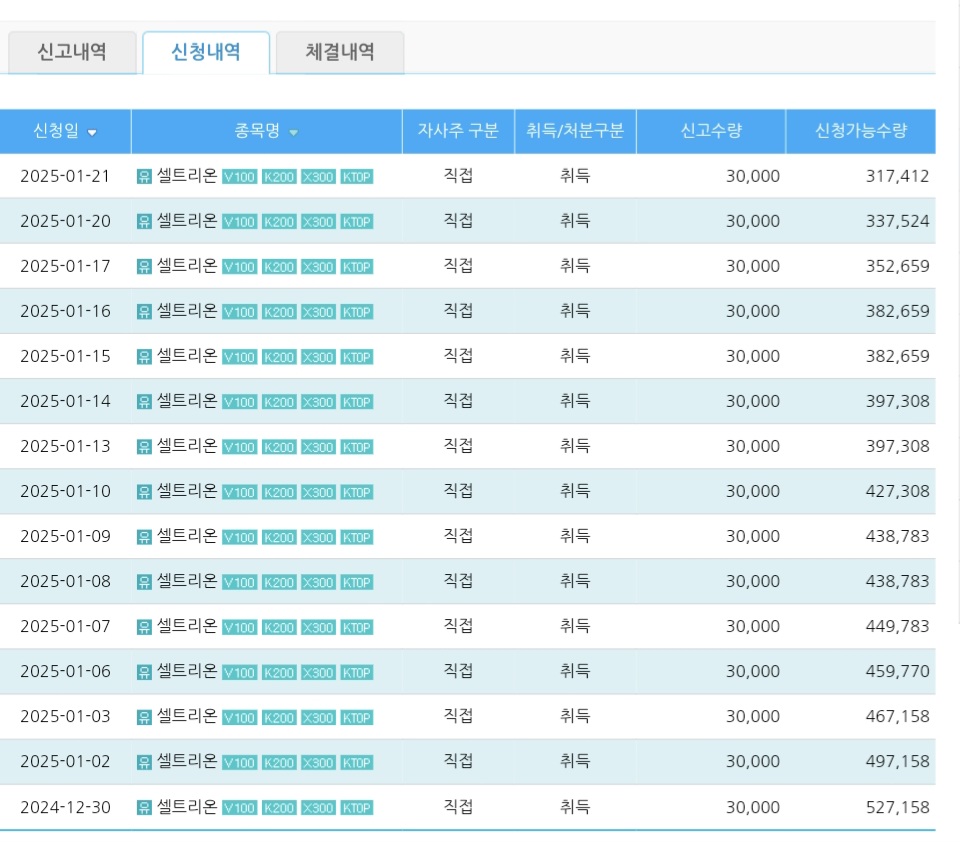Click the 신청가능수량 column header
The image size is (960, 842).
click(861, 131)
